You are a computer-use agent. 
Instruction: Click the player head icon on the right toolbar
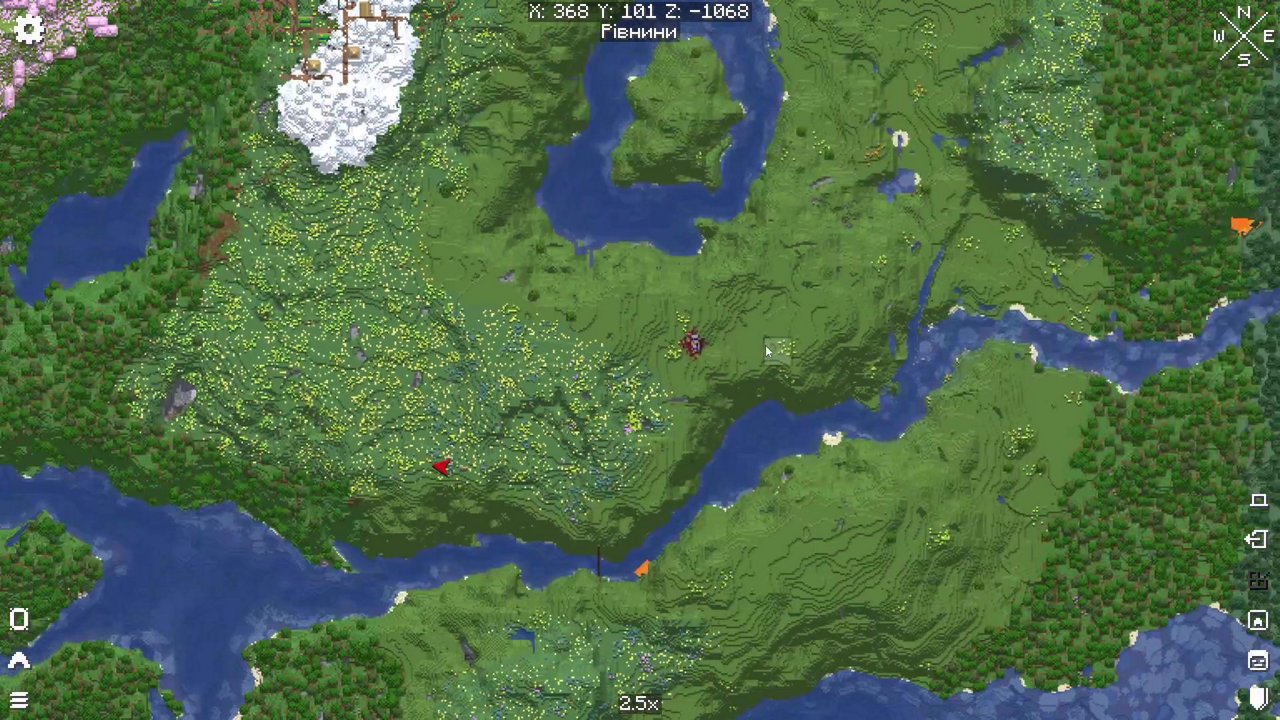click(x=1258, y=660)
